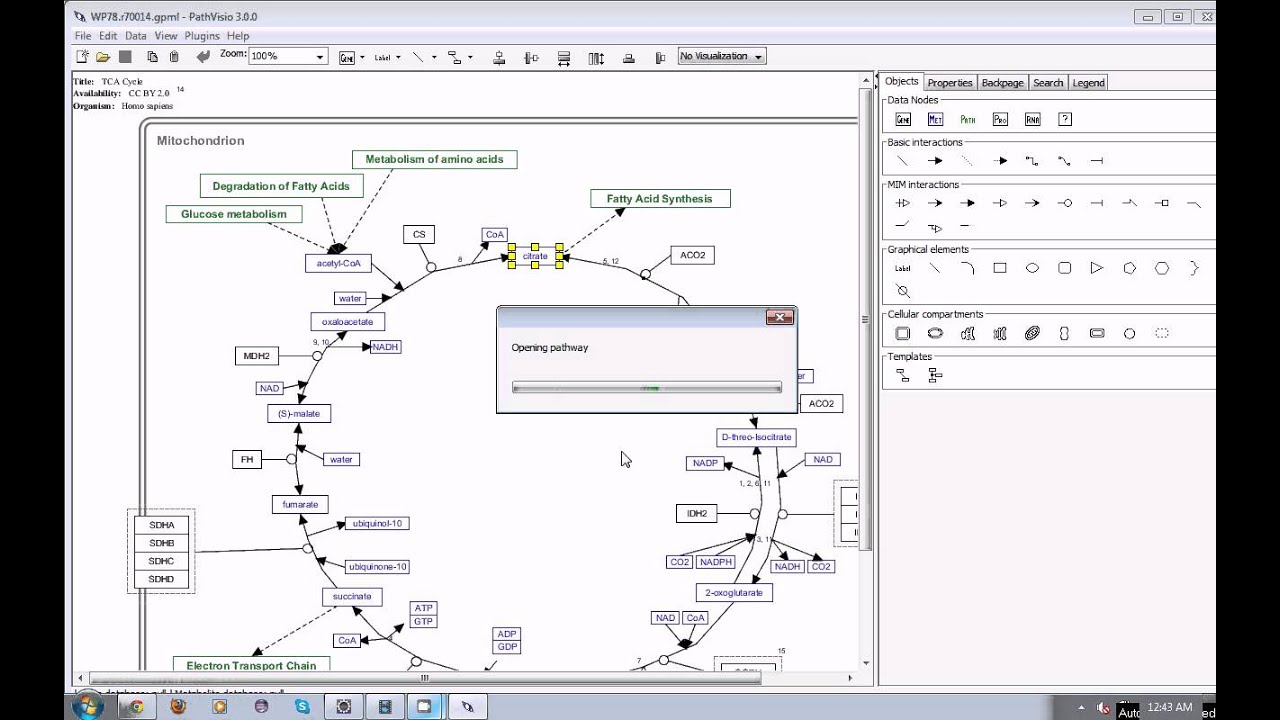Image resolution: width=1280 pixels, height=720 pixels.
Task: Select the basic elbow connector interaction
Action: (1033, 161)
